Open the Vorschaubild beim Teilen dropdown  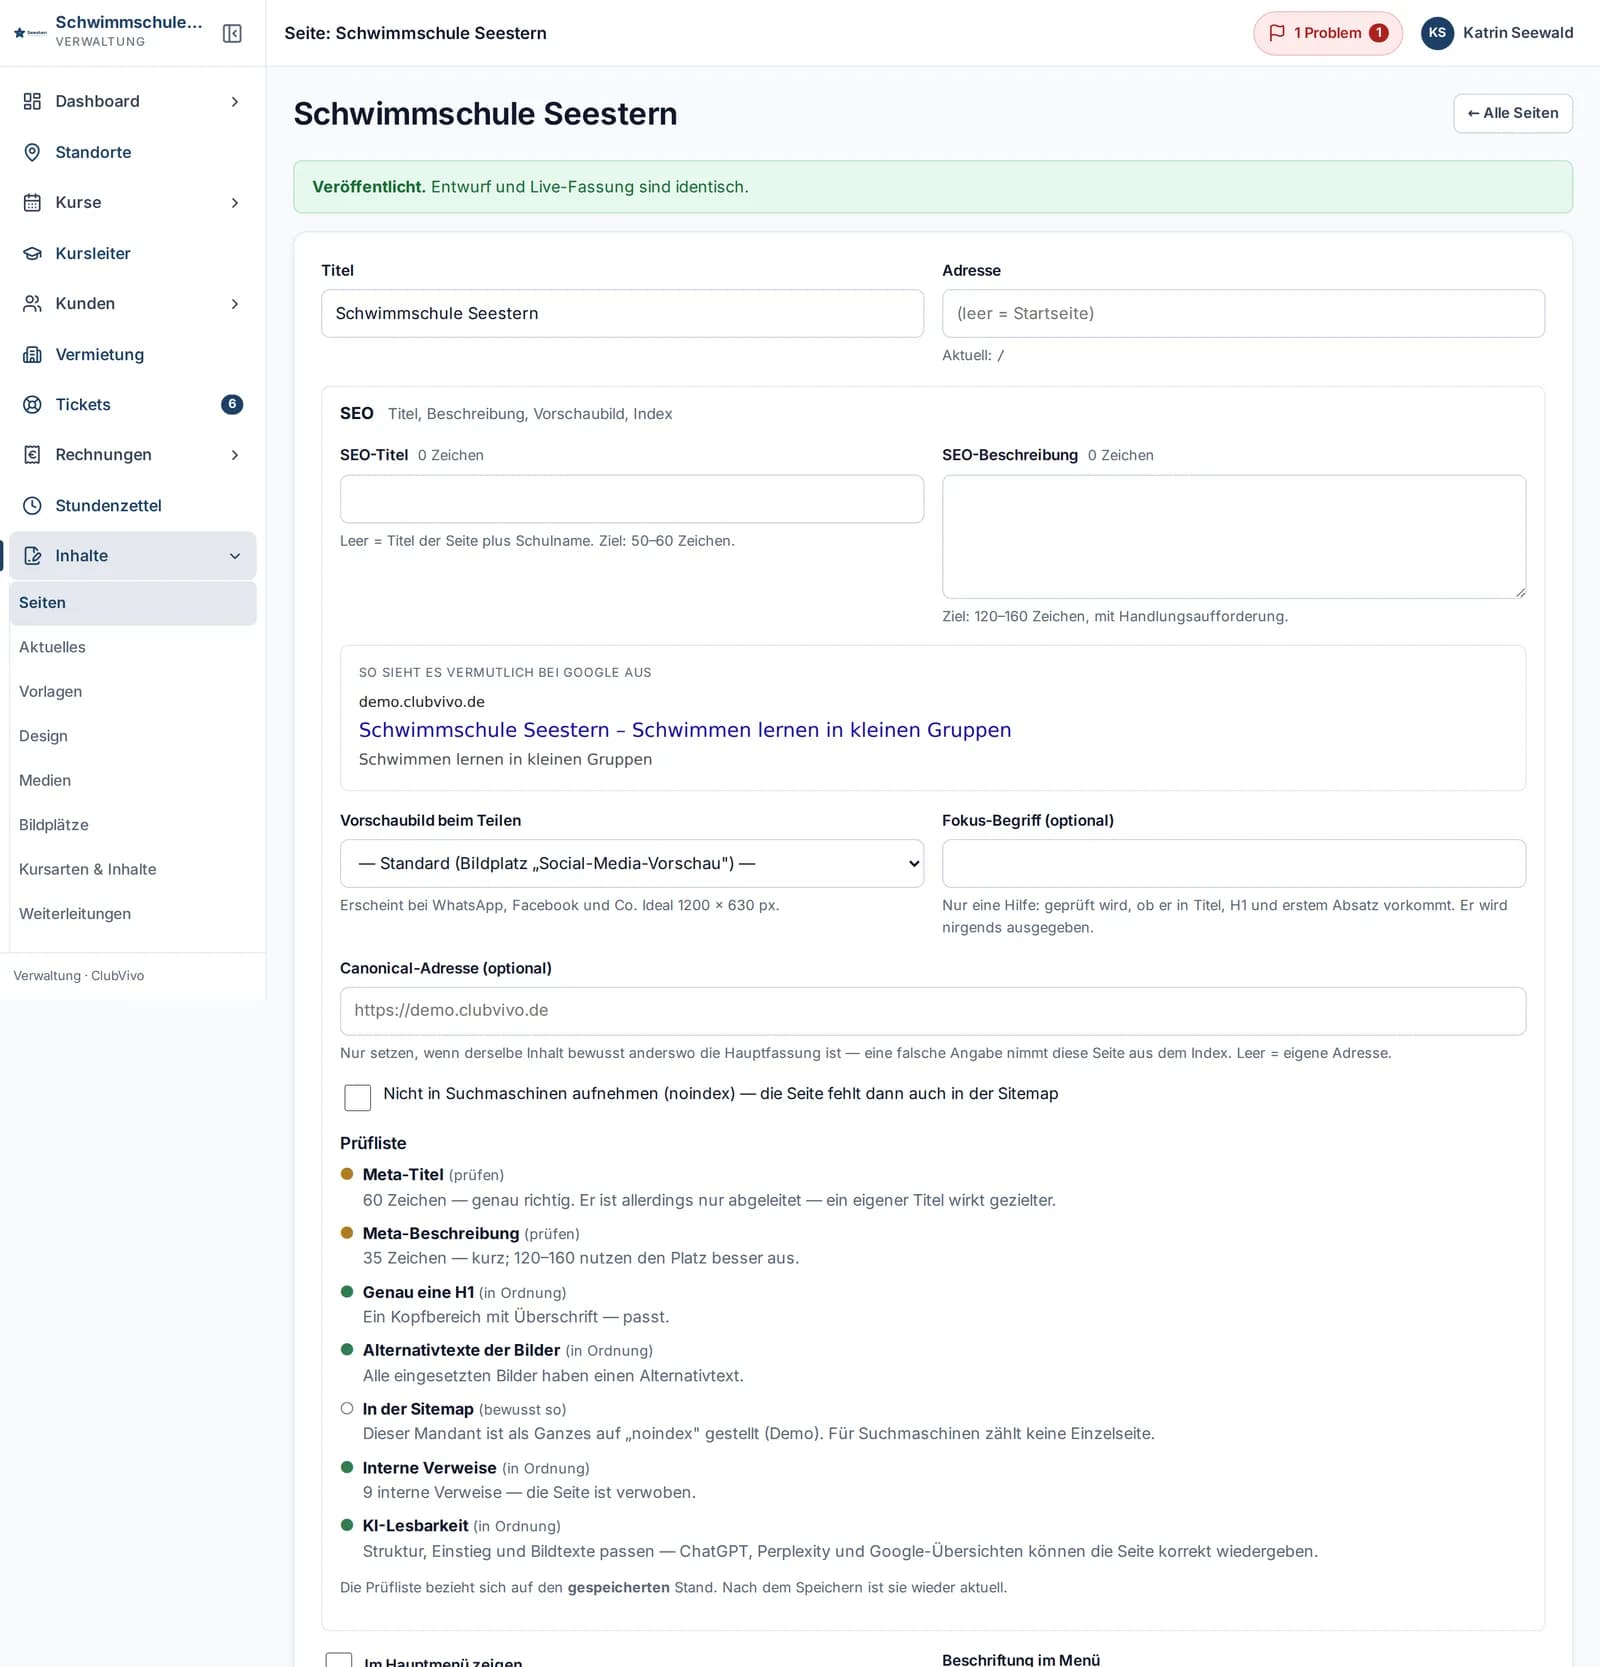click(x=632, y=863)
